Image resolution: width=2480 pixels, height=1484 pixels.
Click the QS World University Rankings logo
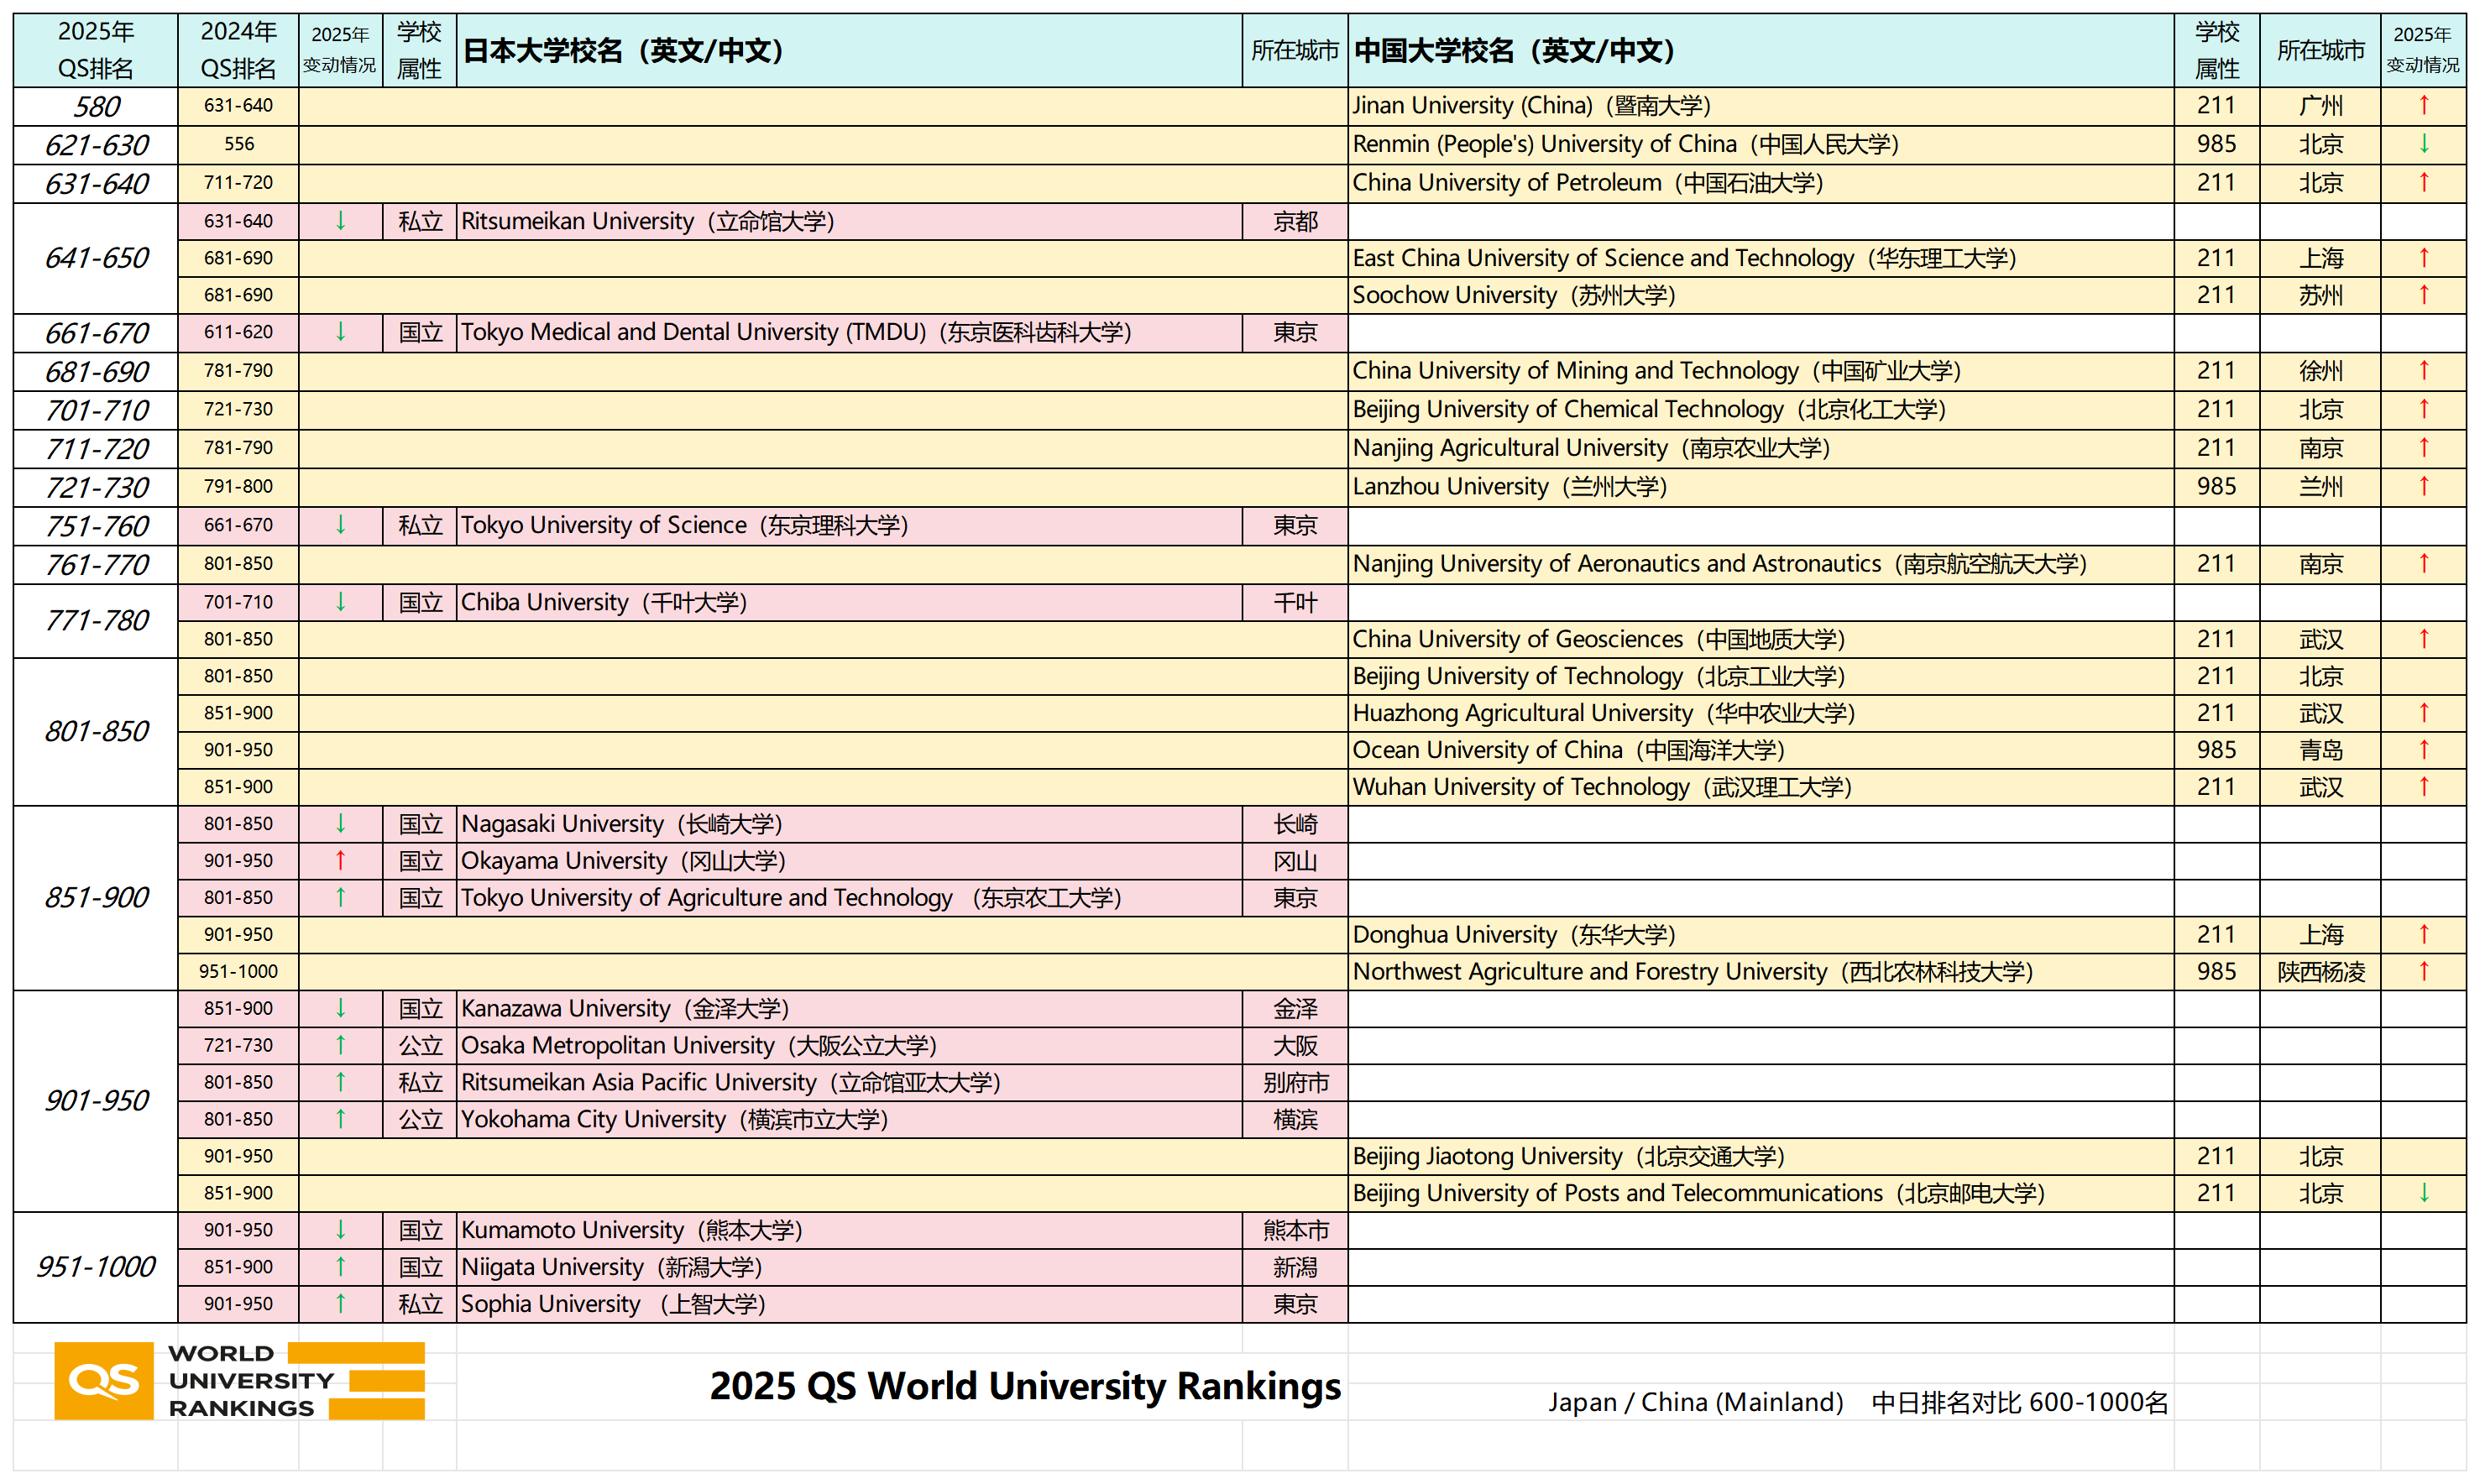pyautogui.click(x=240, y=1380)
